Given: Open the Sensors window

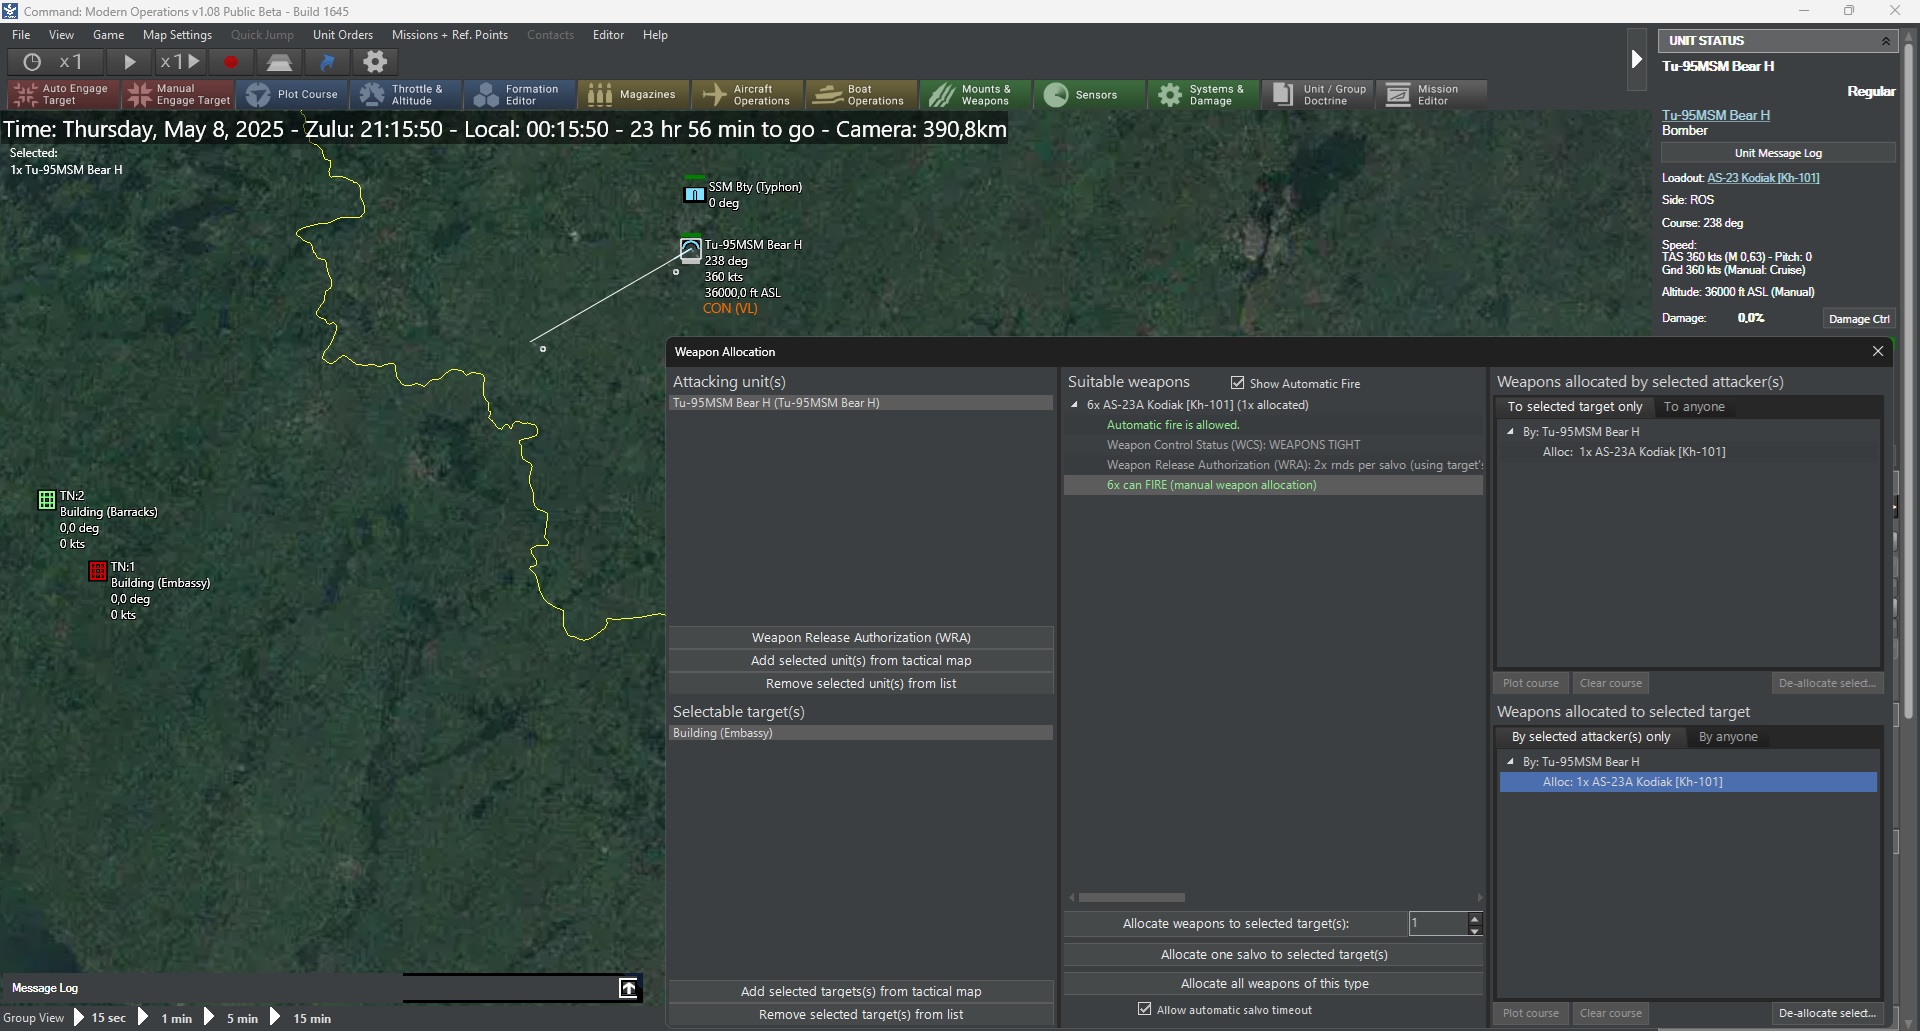Looking at the screenshot, I should coord(1088,95).
